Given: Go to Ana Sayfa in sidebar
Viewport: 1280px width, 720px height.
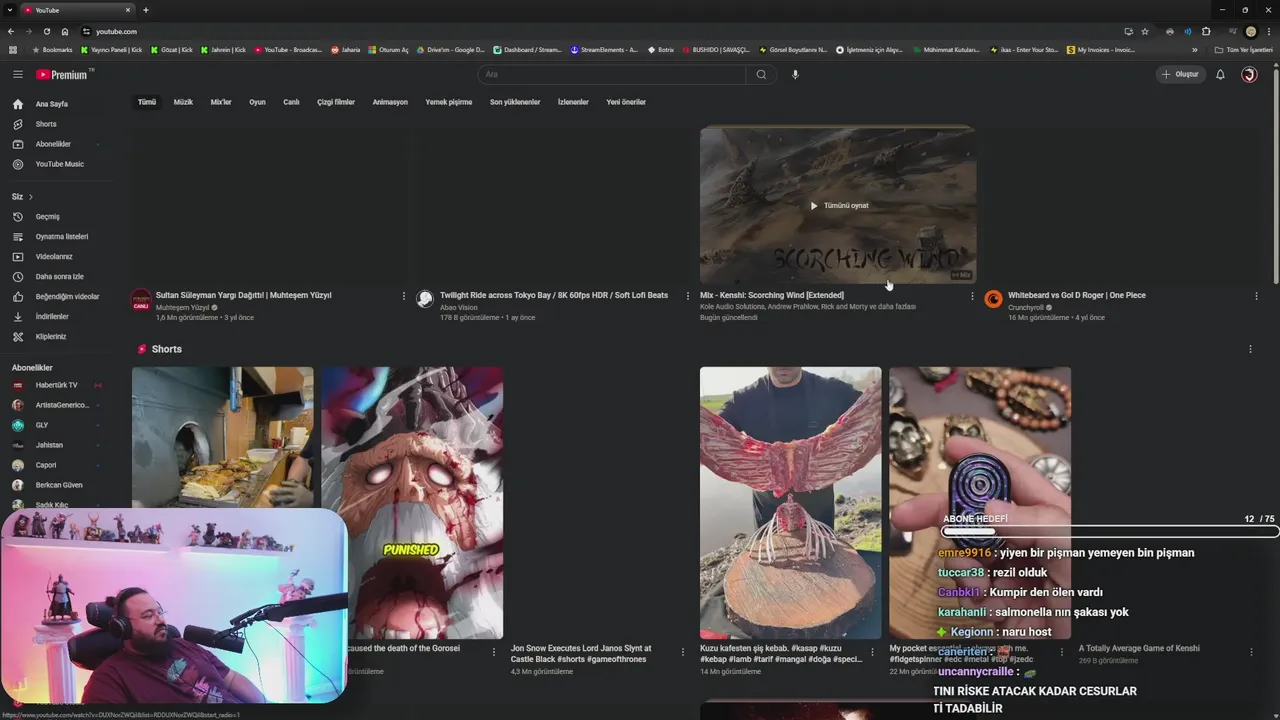Looking at the screenshot, I should (60, 104).
